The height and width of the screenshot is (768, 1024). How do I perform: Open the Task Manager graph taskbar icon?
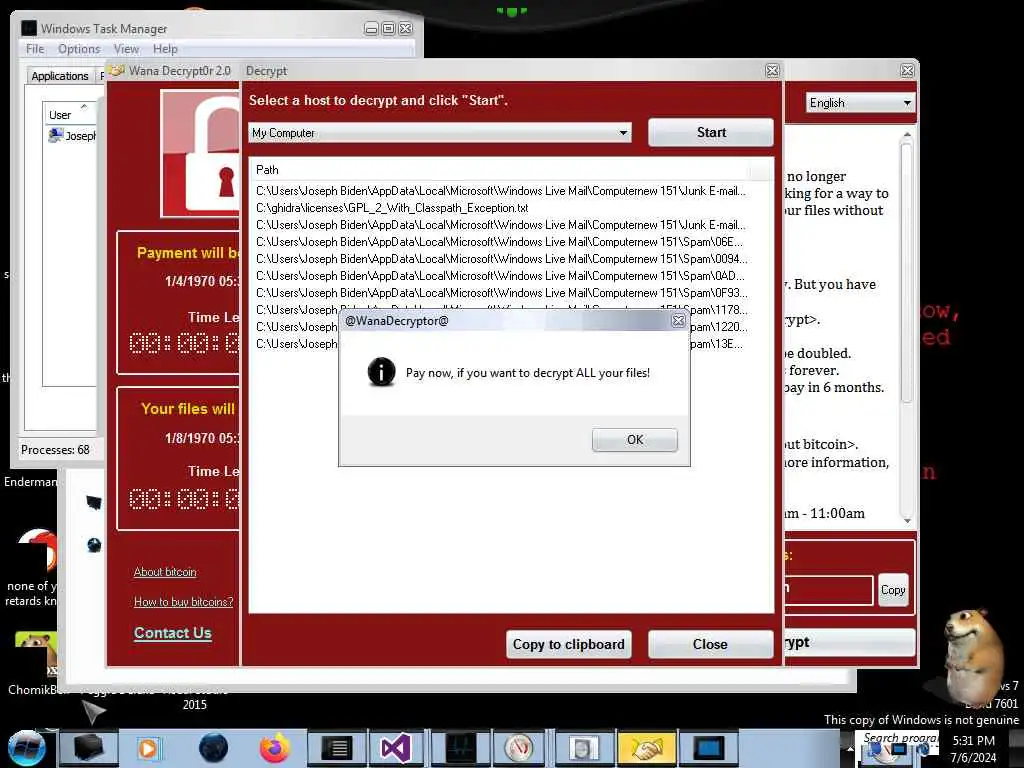pos(460,748)
